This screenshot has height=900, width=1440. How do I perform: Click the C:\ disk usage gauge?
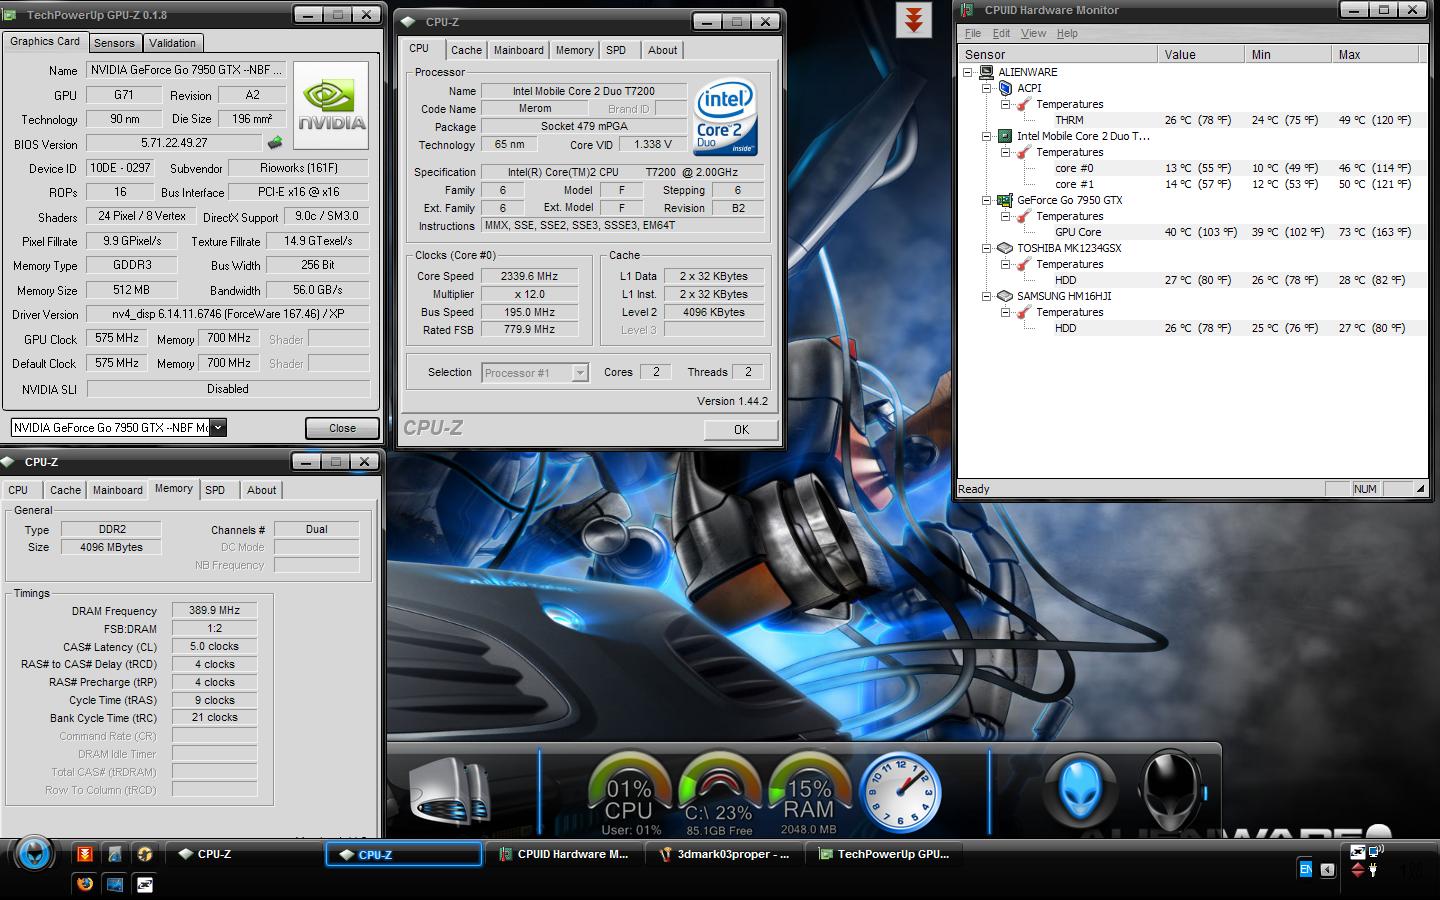pyautogui.click(x=719, y=793)
